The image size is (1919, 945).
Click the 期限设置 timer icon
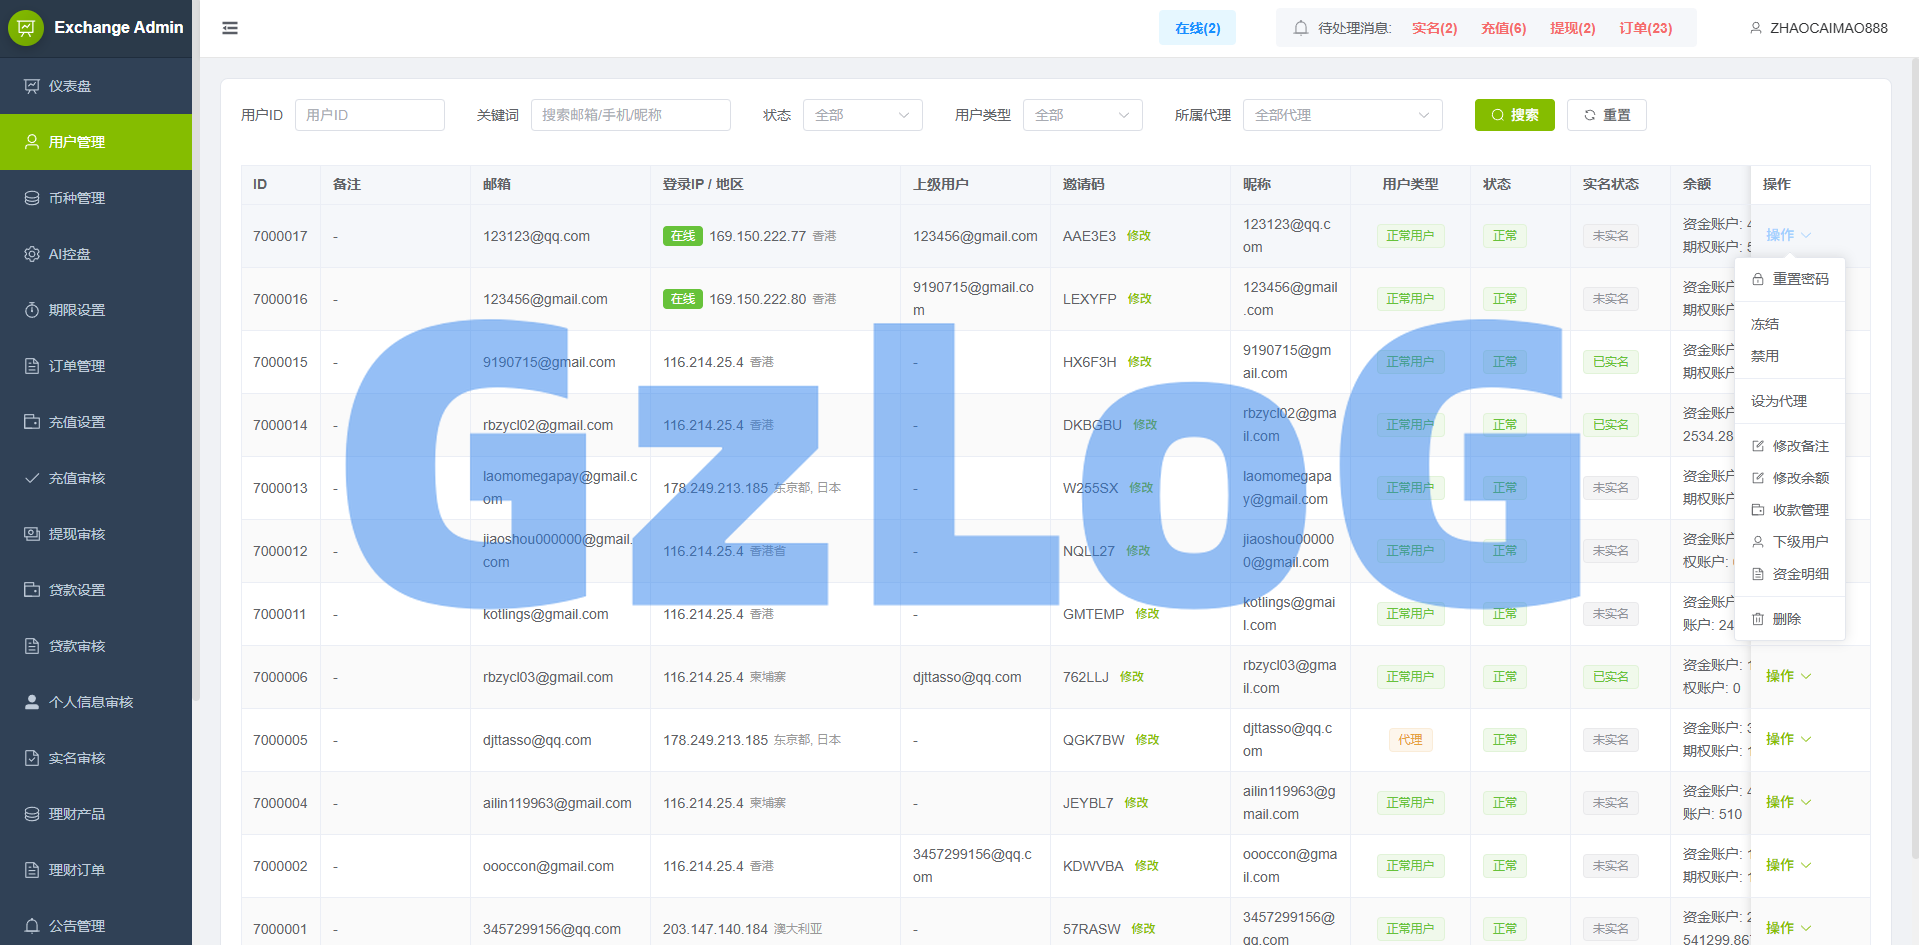pos(32,310)
